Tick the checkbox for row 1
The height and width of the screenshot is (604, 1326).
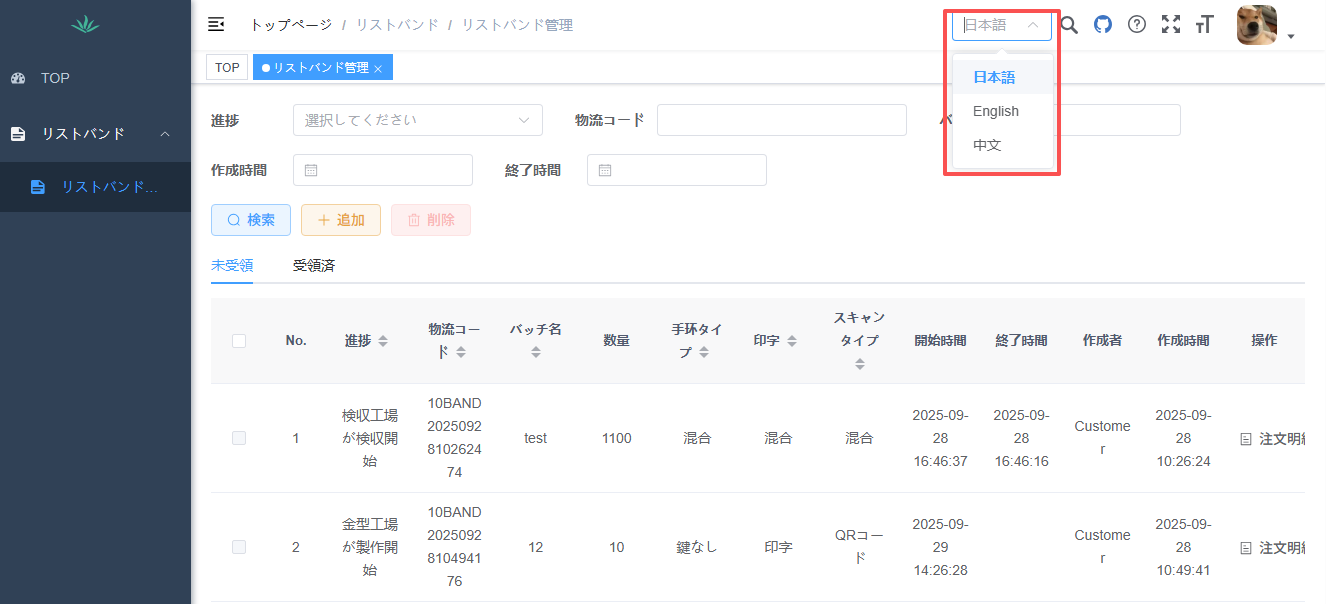point(239,438)
